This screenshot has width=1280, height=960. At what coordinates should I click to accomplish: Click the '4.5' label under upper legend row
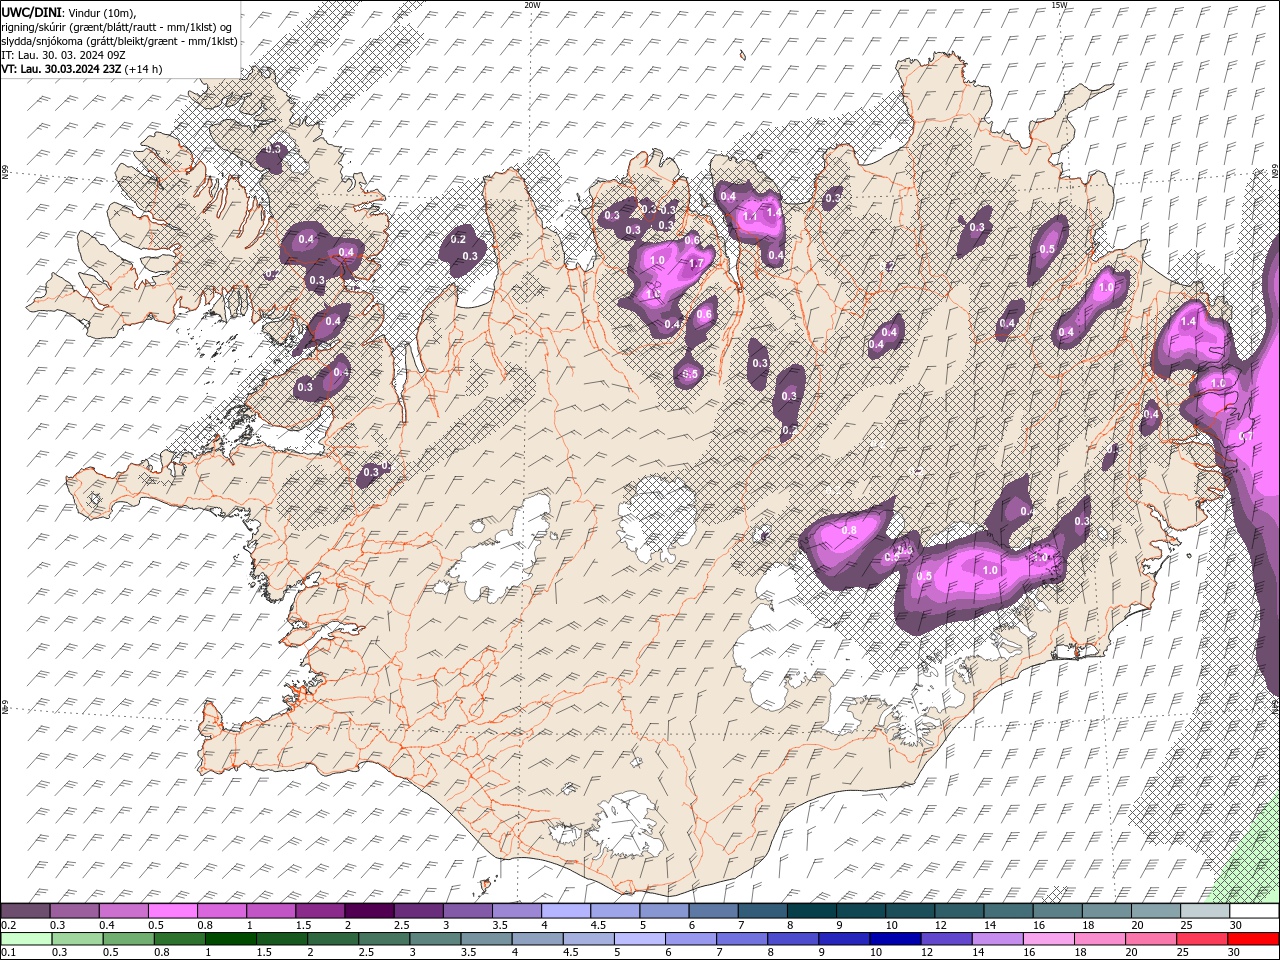[598, 925]
